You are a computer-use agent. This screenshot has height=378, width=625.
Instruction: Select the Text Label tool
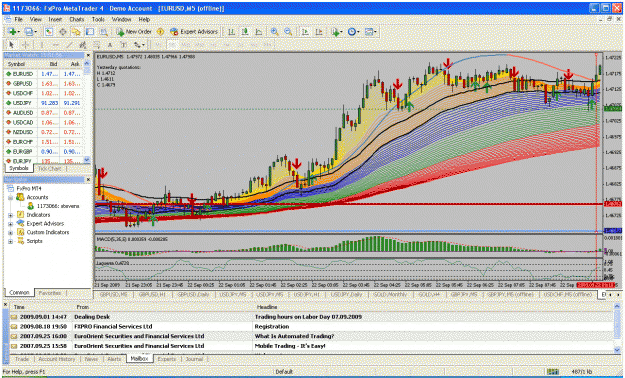pos(124,45)
